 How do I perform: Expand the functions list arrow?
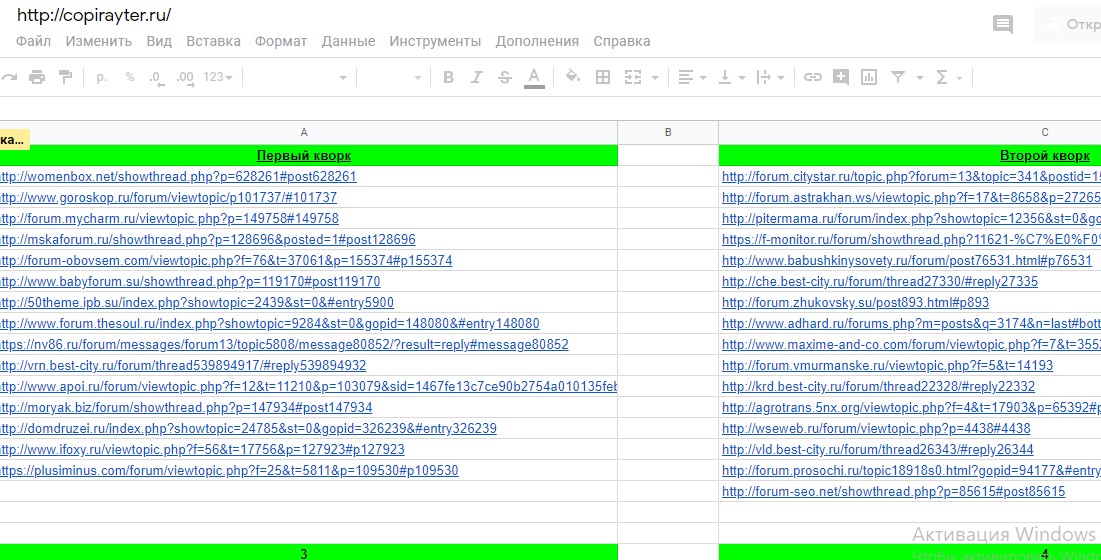click(x=958, y=78)
